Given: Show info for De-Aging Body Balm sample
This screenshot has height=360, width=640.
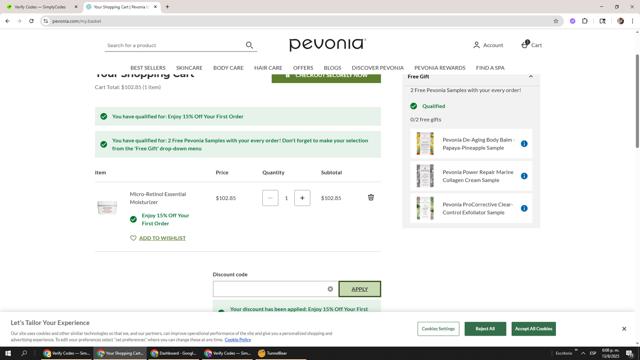Looking at the screenshot, I should click(524, 144).
